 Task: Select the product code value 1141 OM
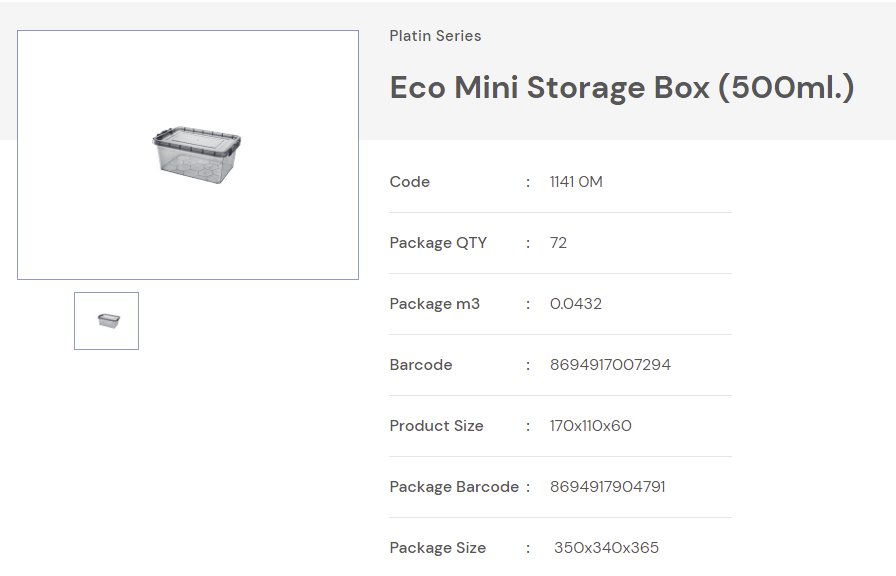pos(576,182)
